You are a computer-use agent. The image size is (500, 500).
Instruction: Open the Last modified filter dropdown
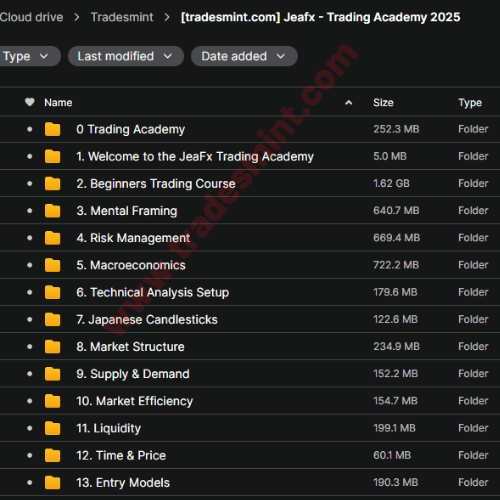126,56
